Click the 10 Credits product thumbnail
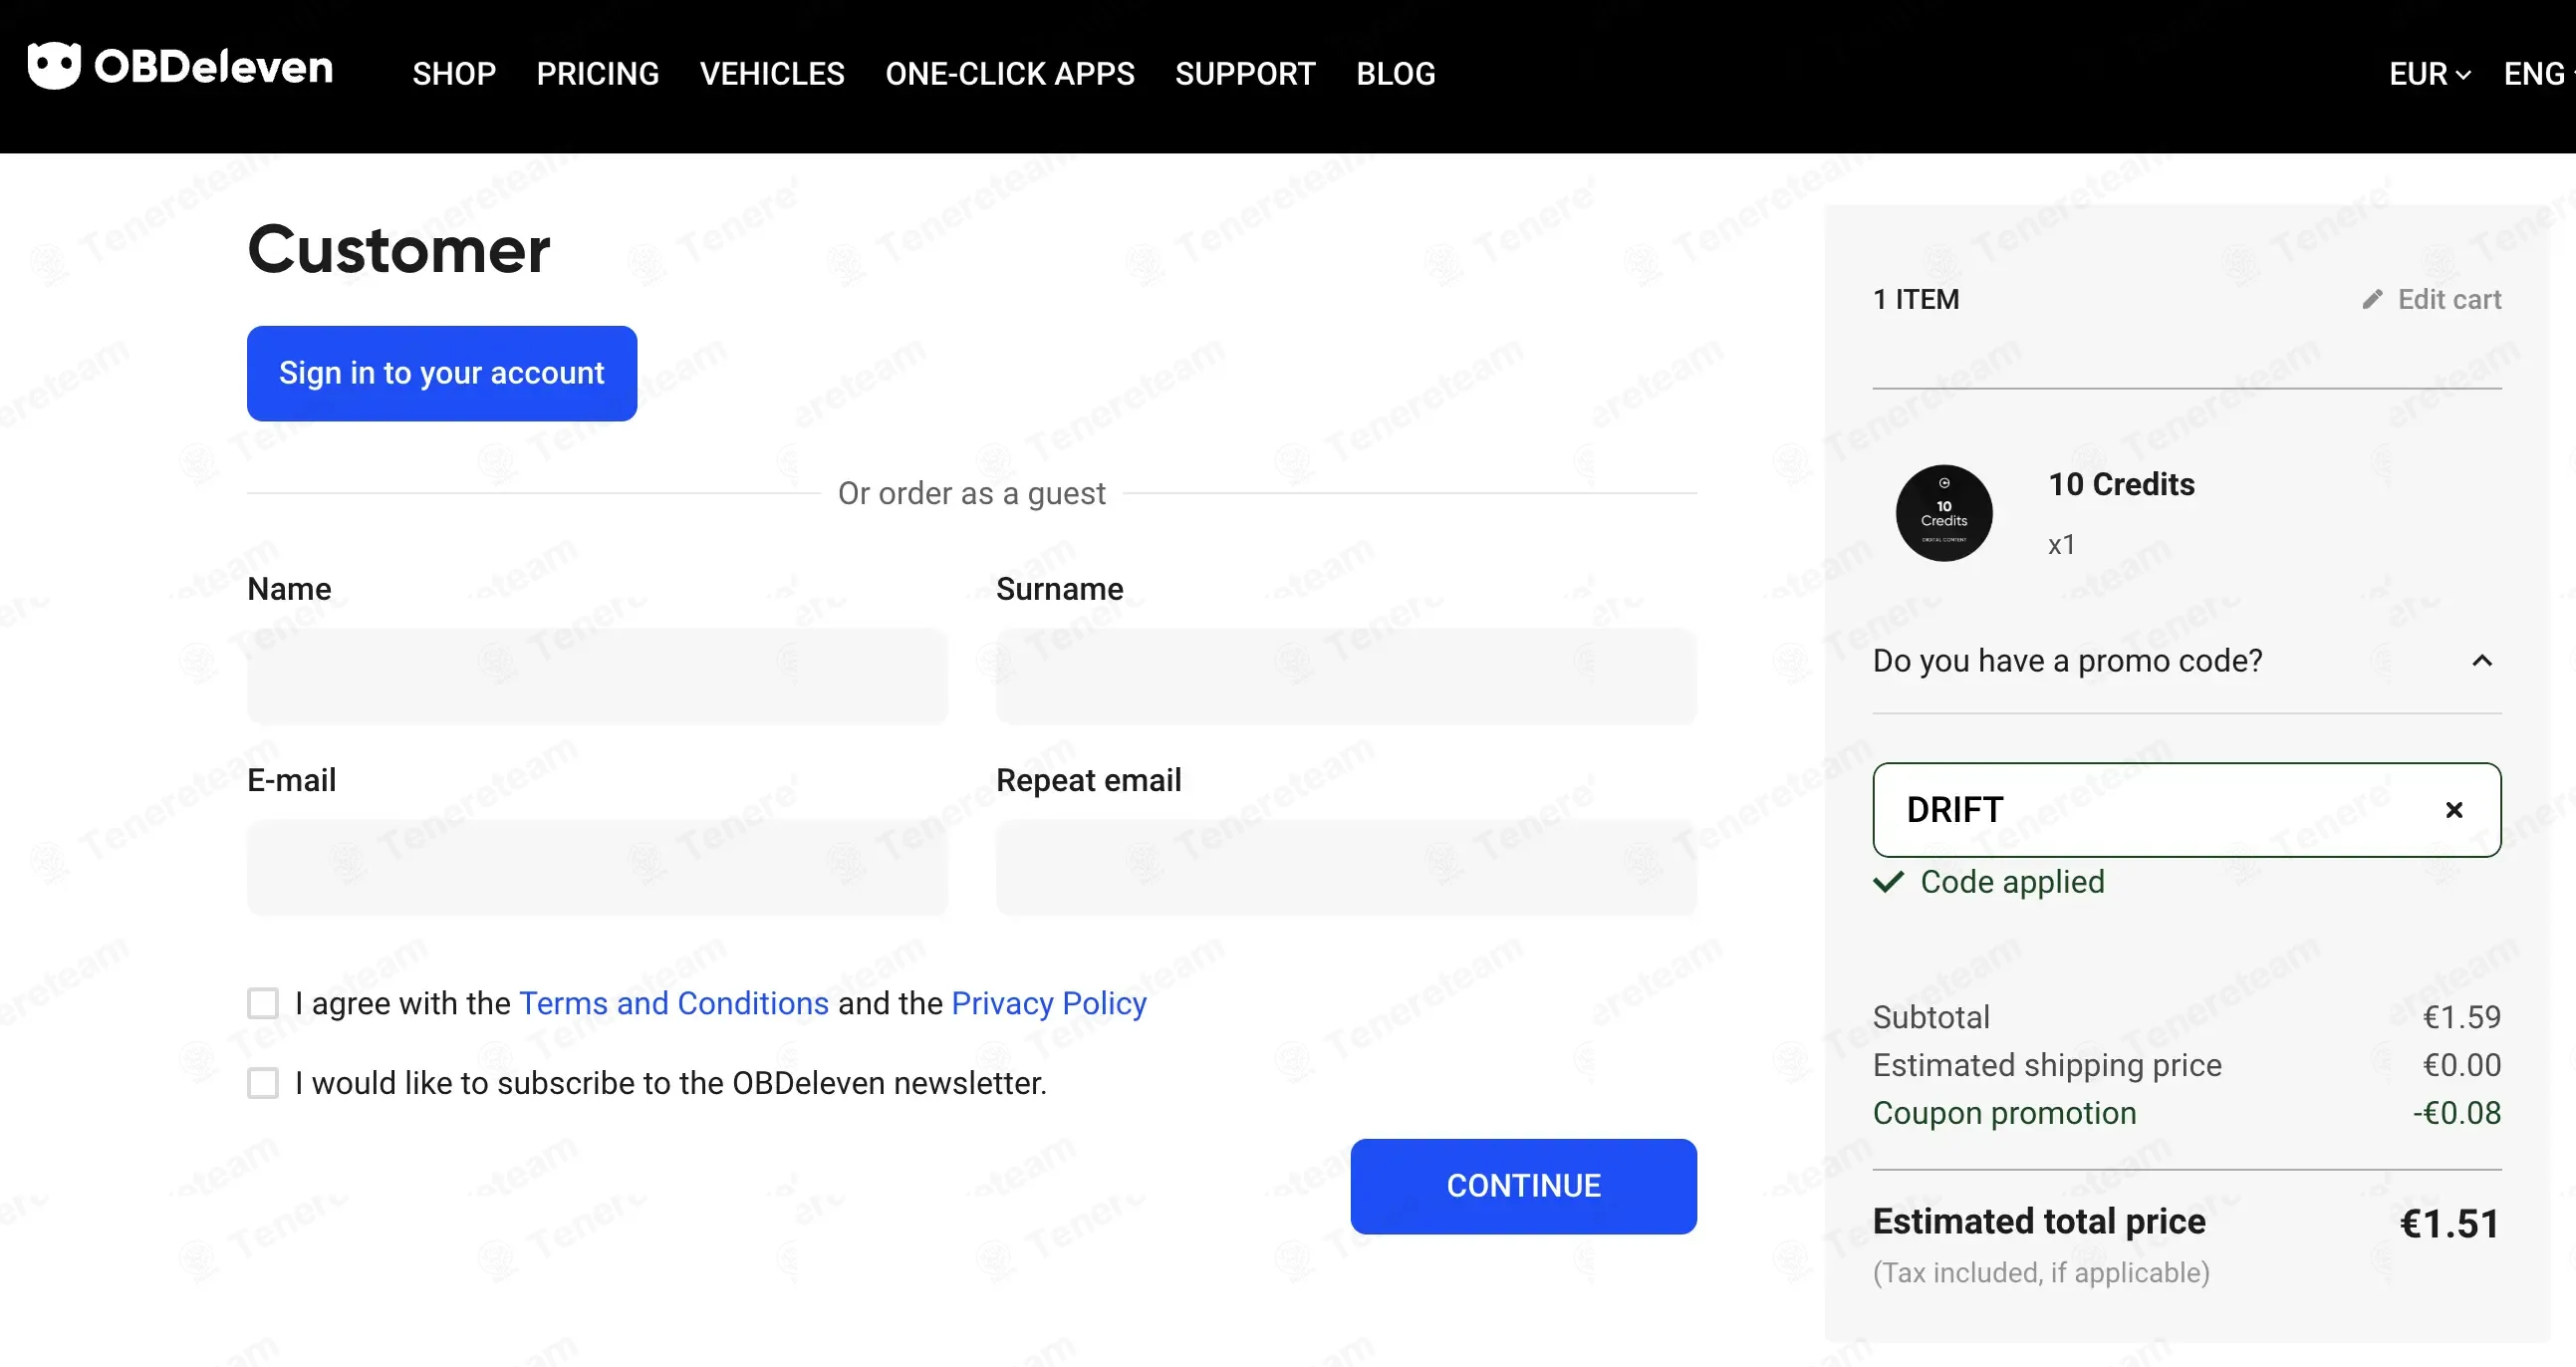This screenshot has width=2576, height=1367. [x=1944, y=513]
